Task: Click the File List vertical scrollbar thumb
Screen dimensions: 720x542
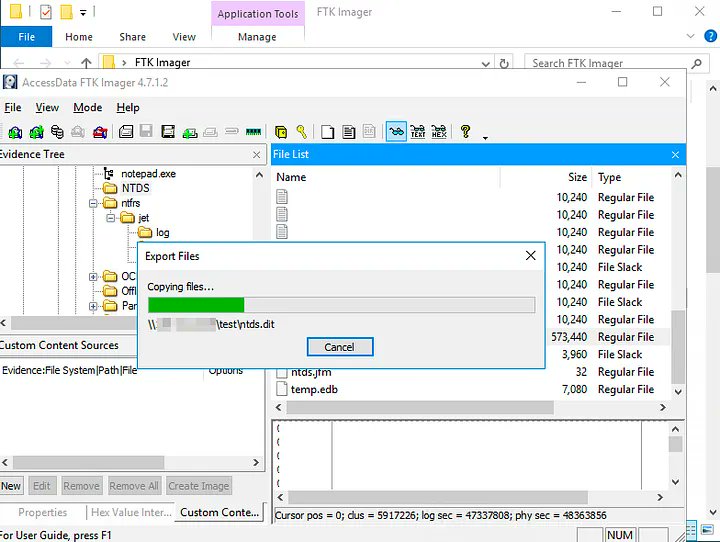Action: coord(678,347)
